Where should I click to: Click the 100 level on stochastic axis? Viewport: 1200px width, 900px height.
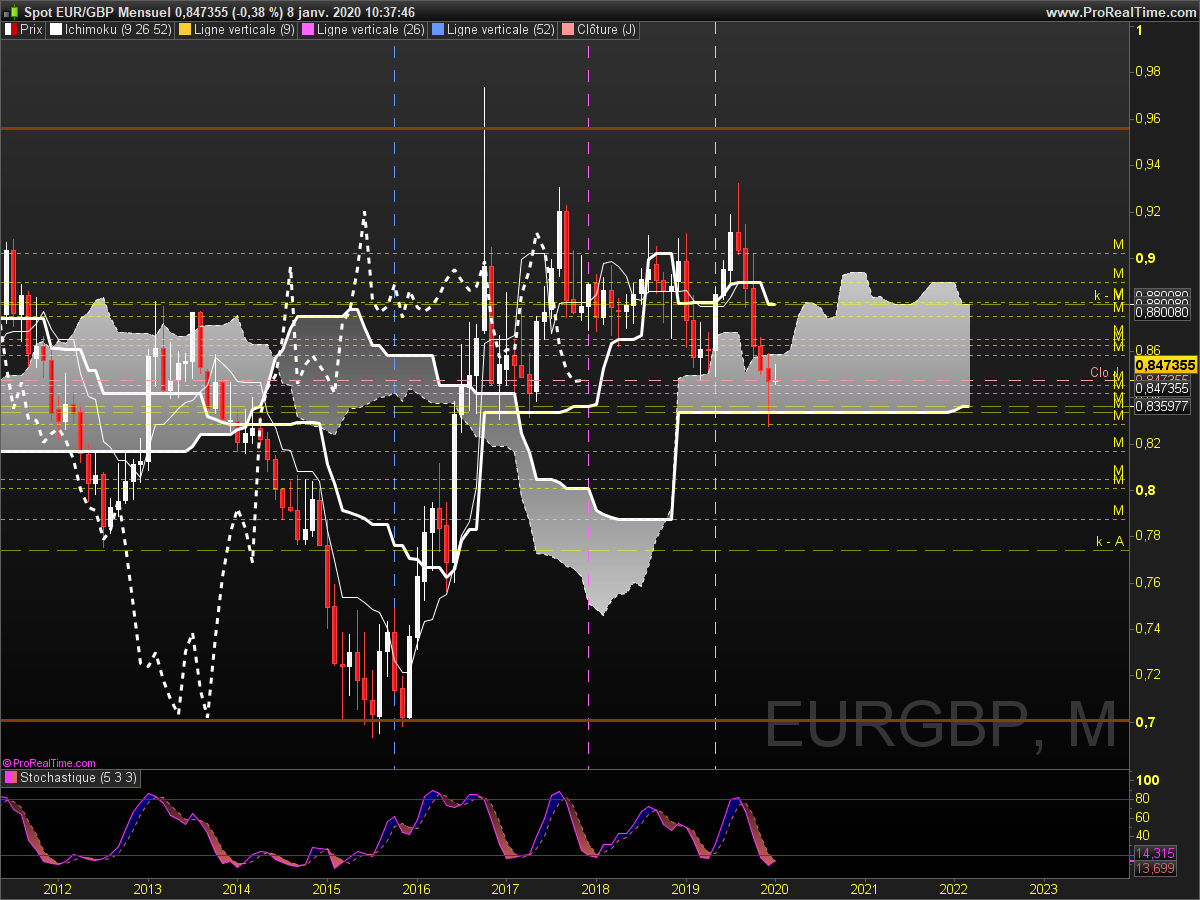1148,780
